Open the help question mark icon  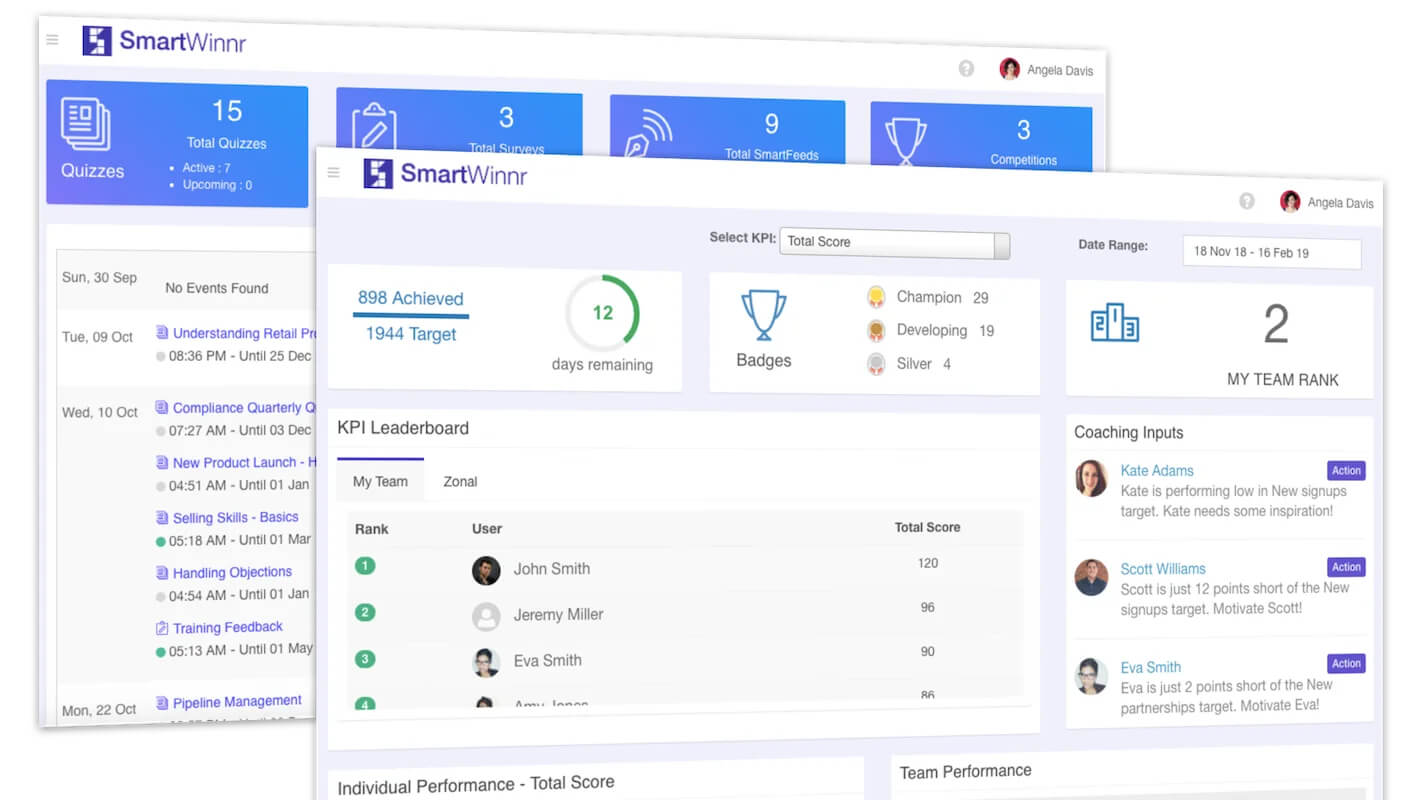pyautogui.click(x=1247, y=200)
